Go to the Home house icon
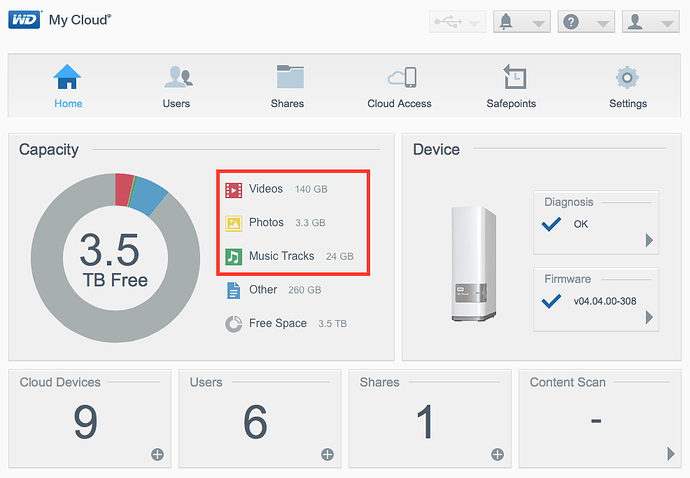The width and height of the screenshot is (690, 478). click(67, 77)
